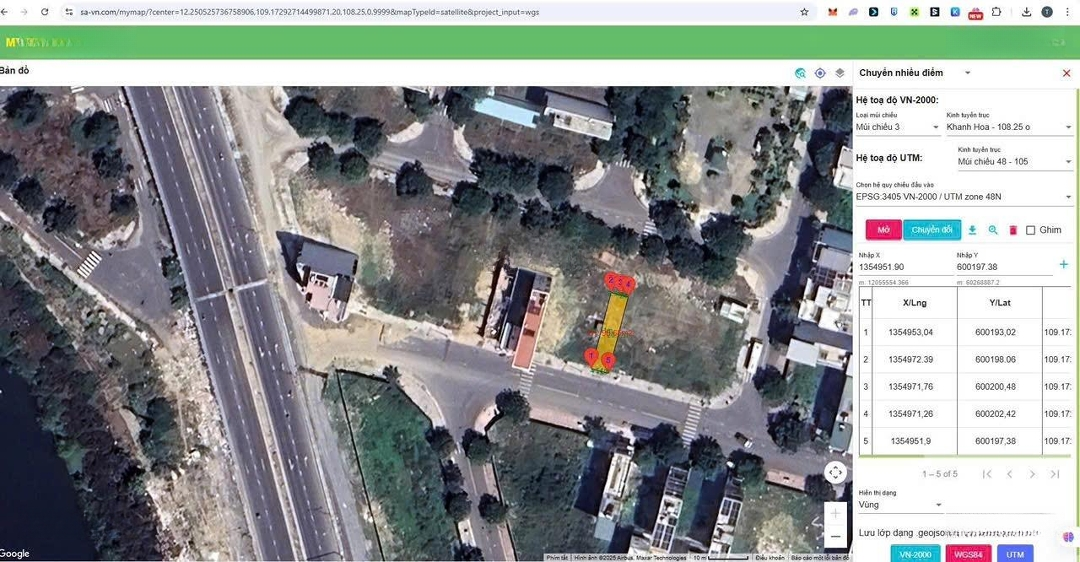The height and width of the screenshot is (562, 1080).
Task: Open the Múi chiếu 3 dropdown
Action: [x=897, y=127]
